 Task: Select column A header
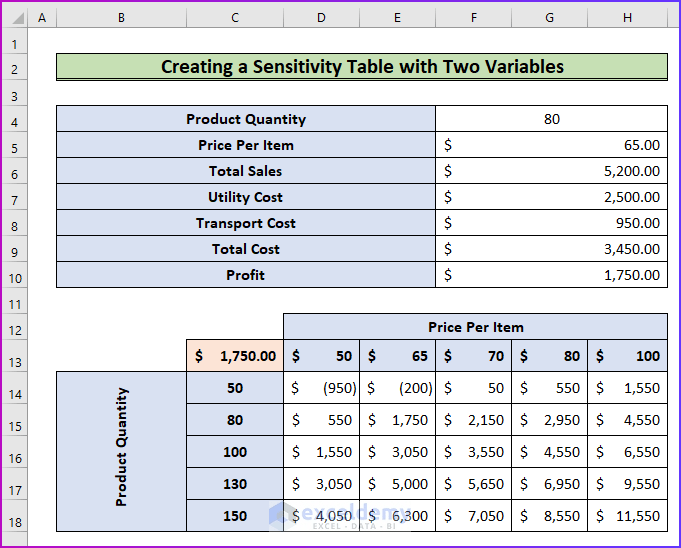[x=42, y=17]
